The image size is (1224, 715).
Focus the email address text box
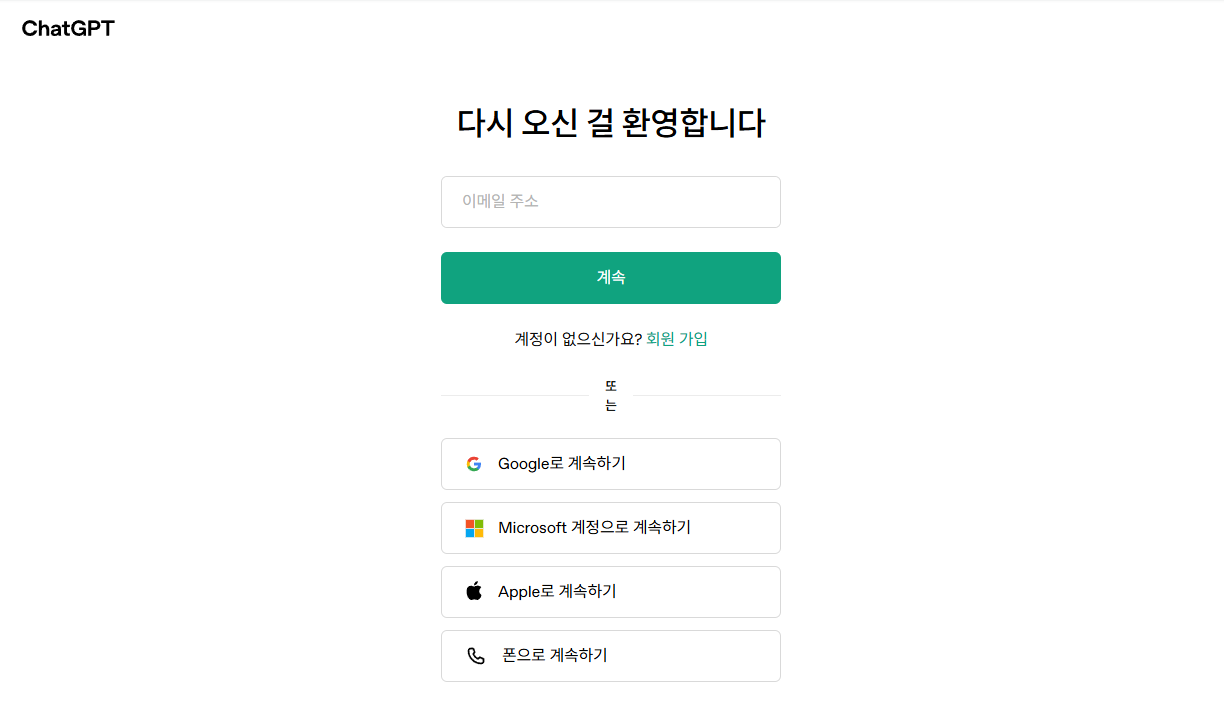point(610,201)
